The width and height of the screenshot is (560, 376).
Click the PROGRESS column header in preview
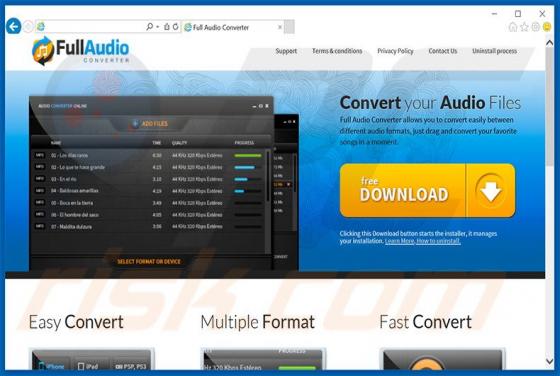(x=244, y=143)
